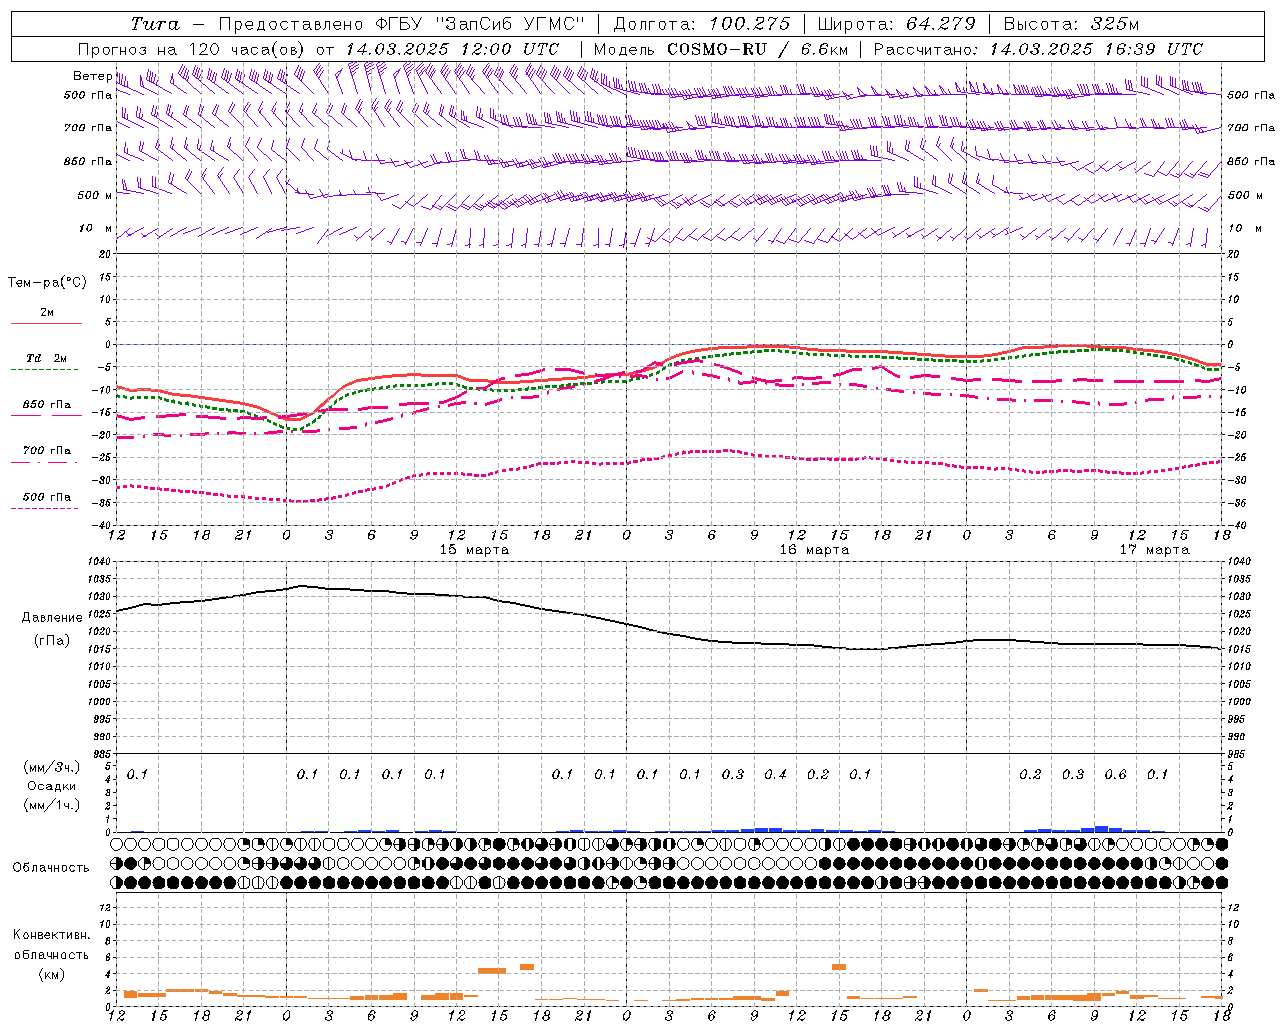Screen dimensions: 1280x1024
Task: Click the "Давление" pressure panel label
Action: (52, 618)
